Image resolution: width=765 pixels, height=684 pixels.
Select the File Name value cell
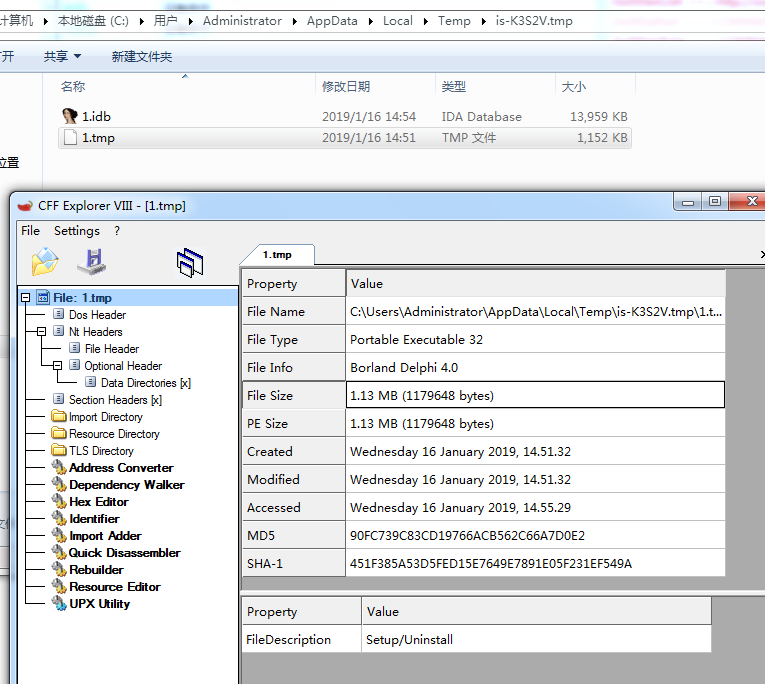(535, 311)
